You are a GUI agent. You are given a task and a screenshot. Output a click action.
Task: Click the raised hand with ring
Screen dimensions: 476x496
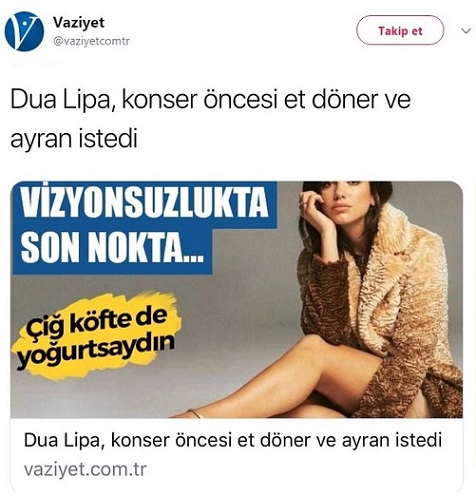tap(313, 207)
